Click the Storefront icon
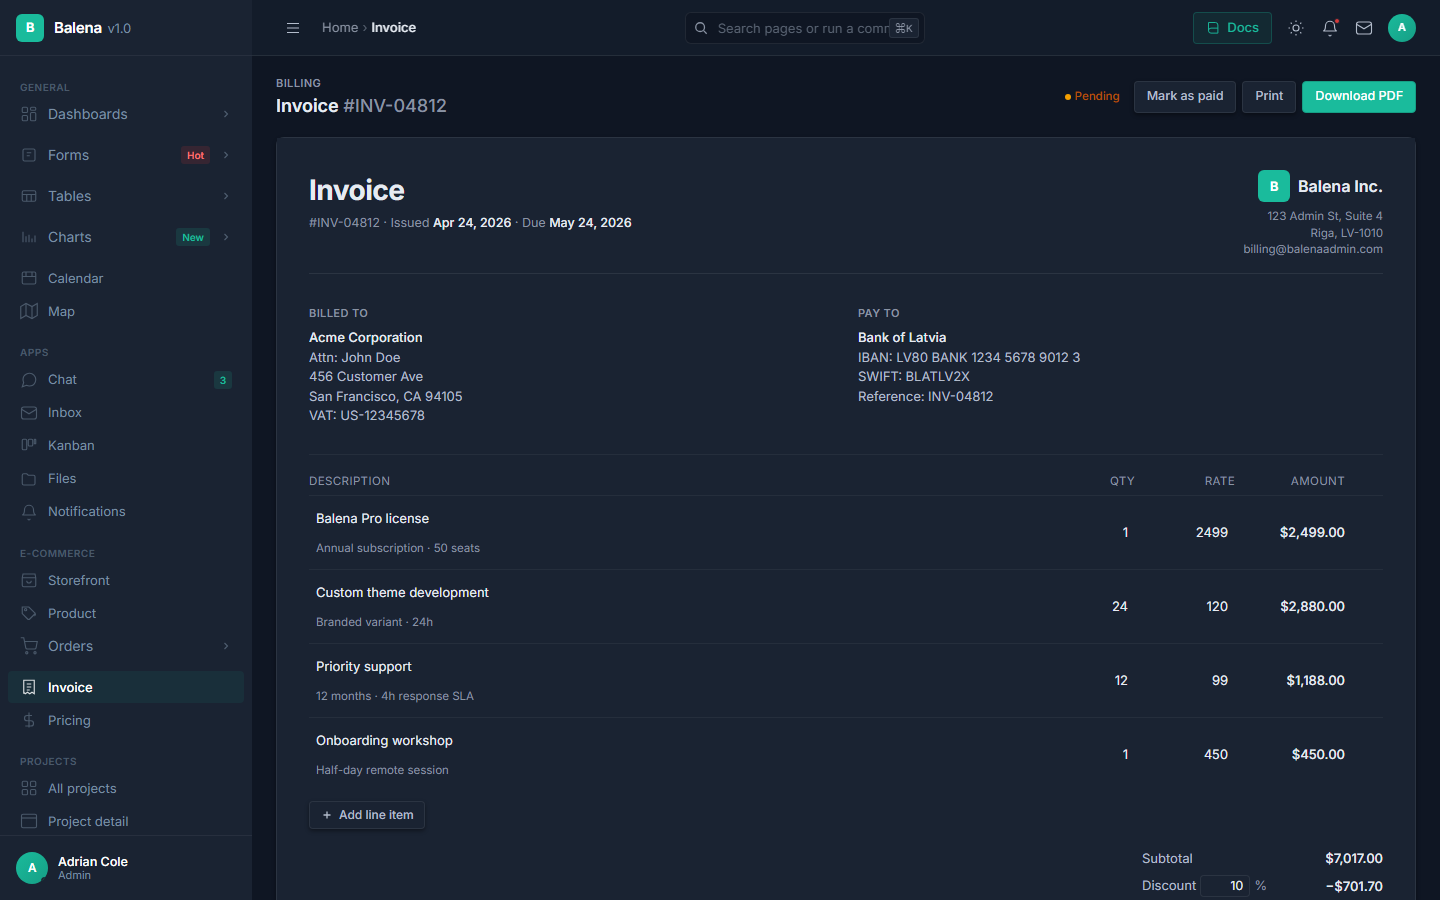Image resolution: width=1440 pixels, height=900 pixels. tap(29, 580)
